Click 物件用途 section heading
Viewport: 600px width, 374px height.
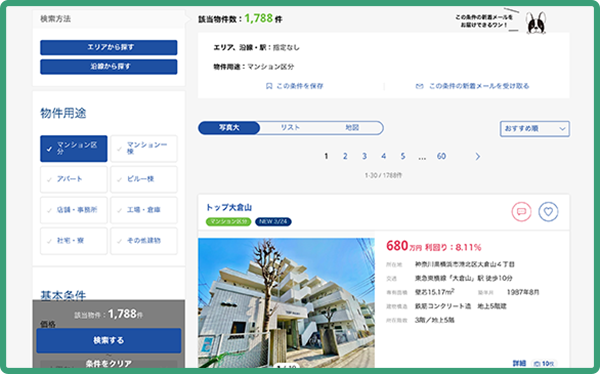click(63, 113)
